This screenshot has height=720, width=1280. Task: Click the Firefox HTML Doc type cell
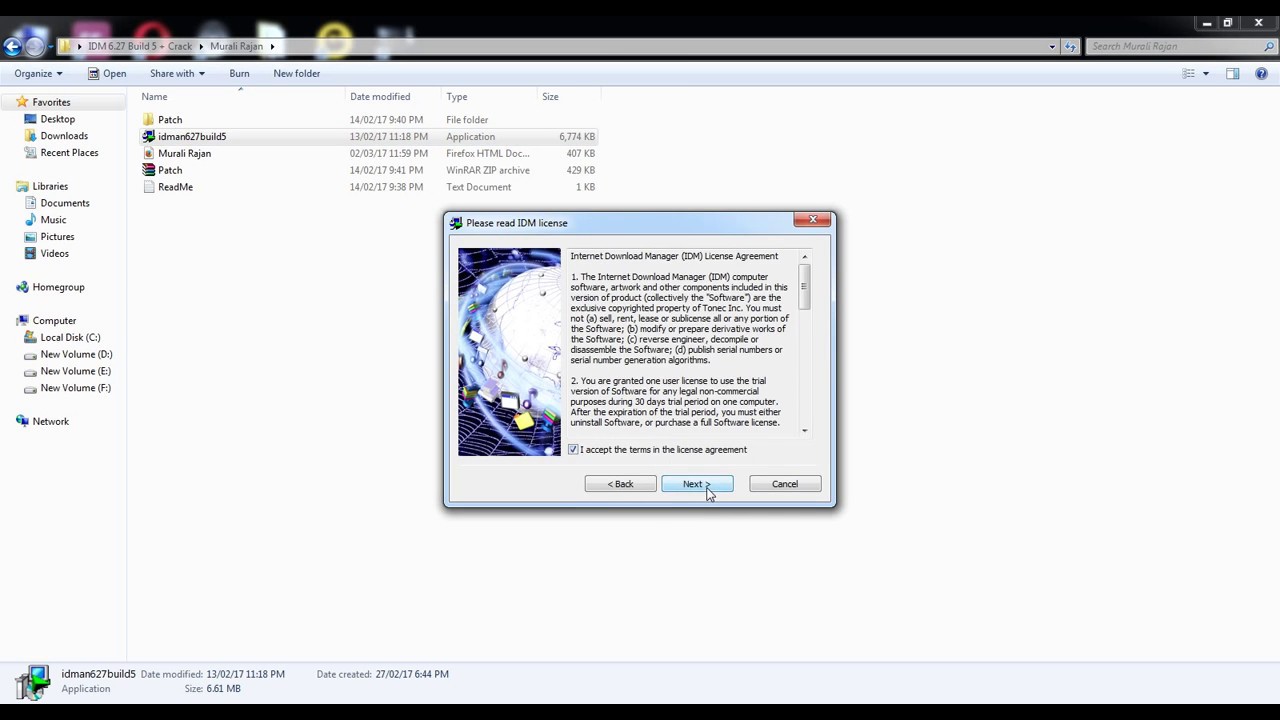(488, 154)
